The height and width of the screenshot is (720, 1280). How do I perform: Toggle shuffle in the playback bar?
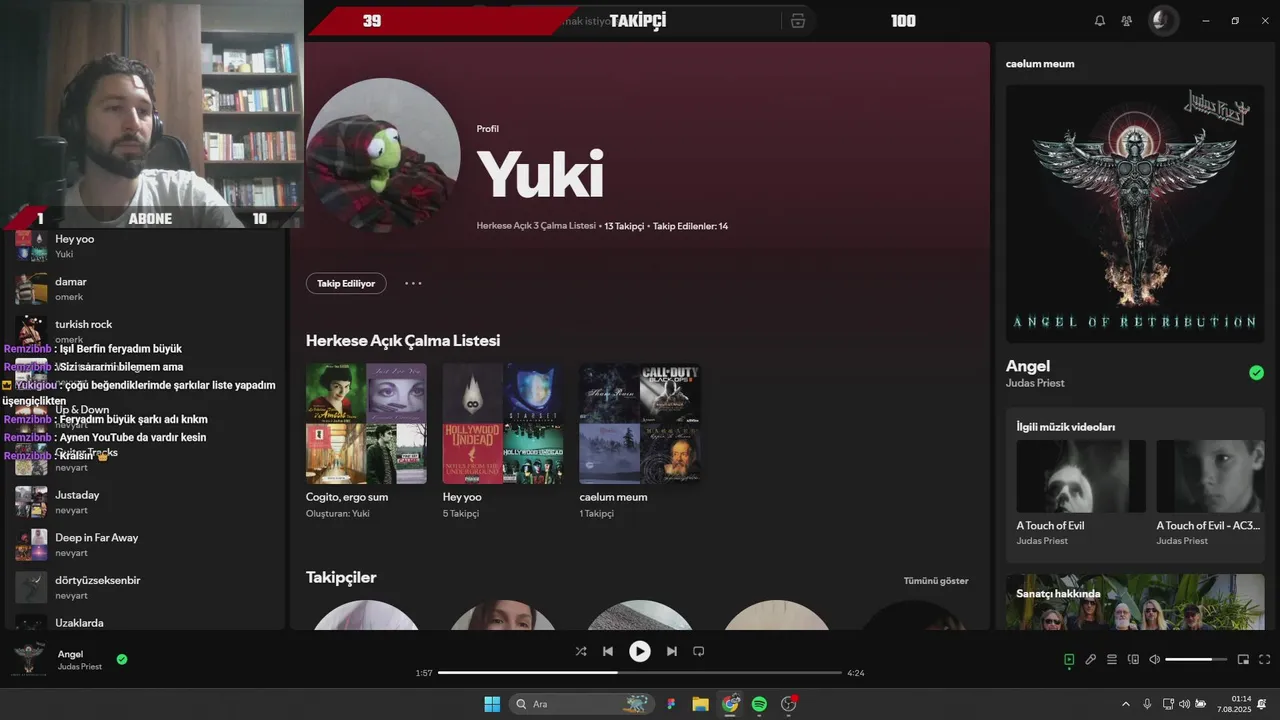(581, 651)
